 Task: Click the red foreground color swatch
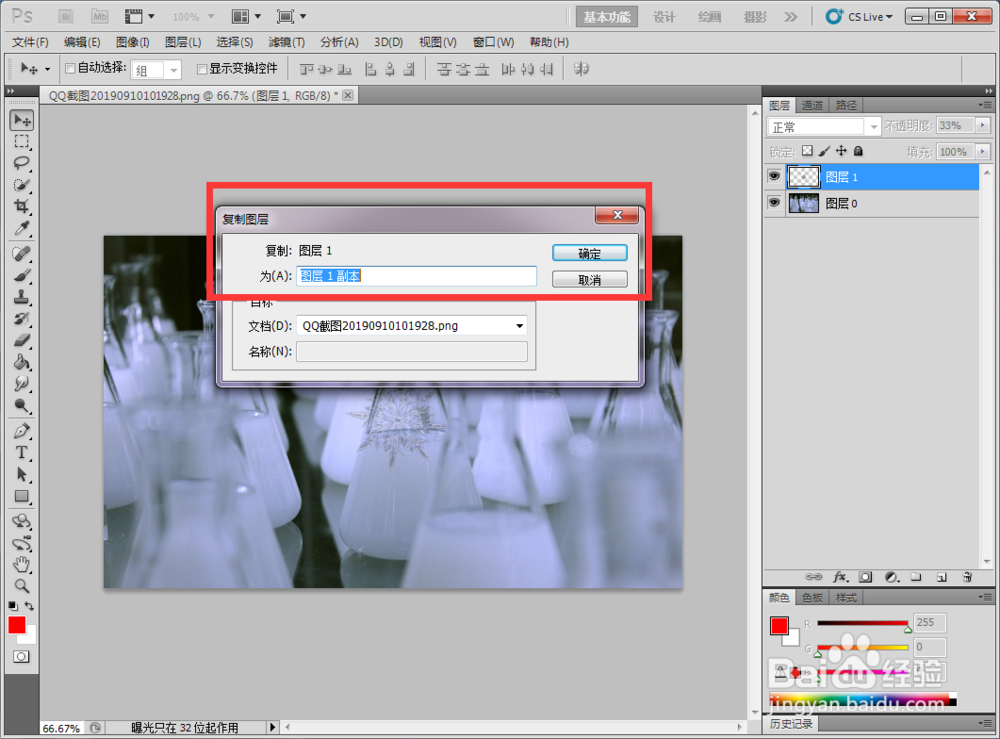click(x=16, y=627)
